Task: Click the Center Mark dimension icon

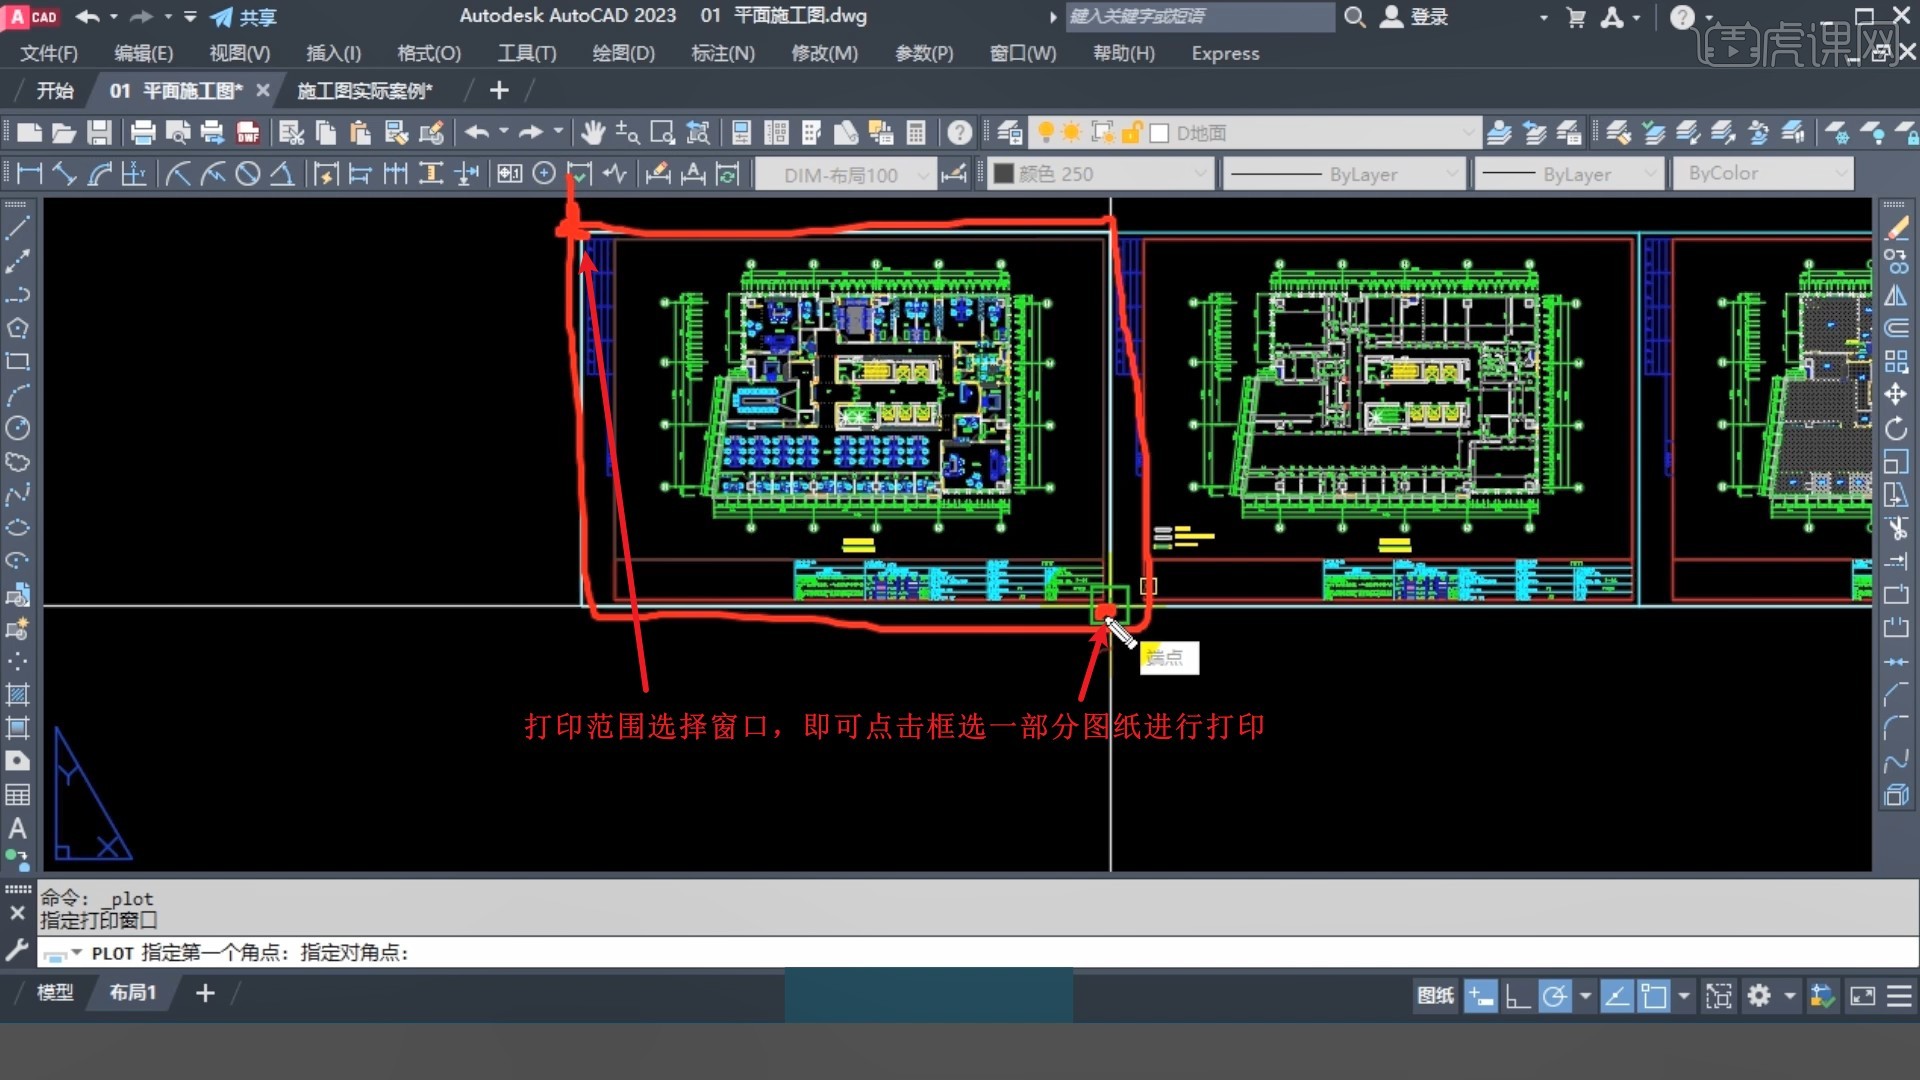Action: click(x=544, y=174)
